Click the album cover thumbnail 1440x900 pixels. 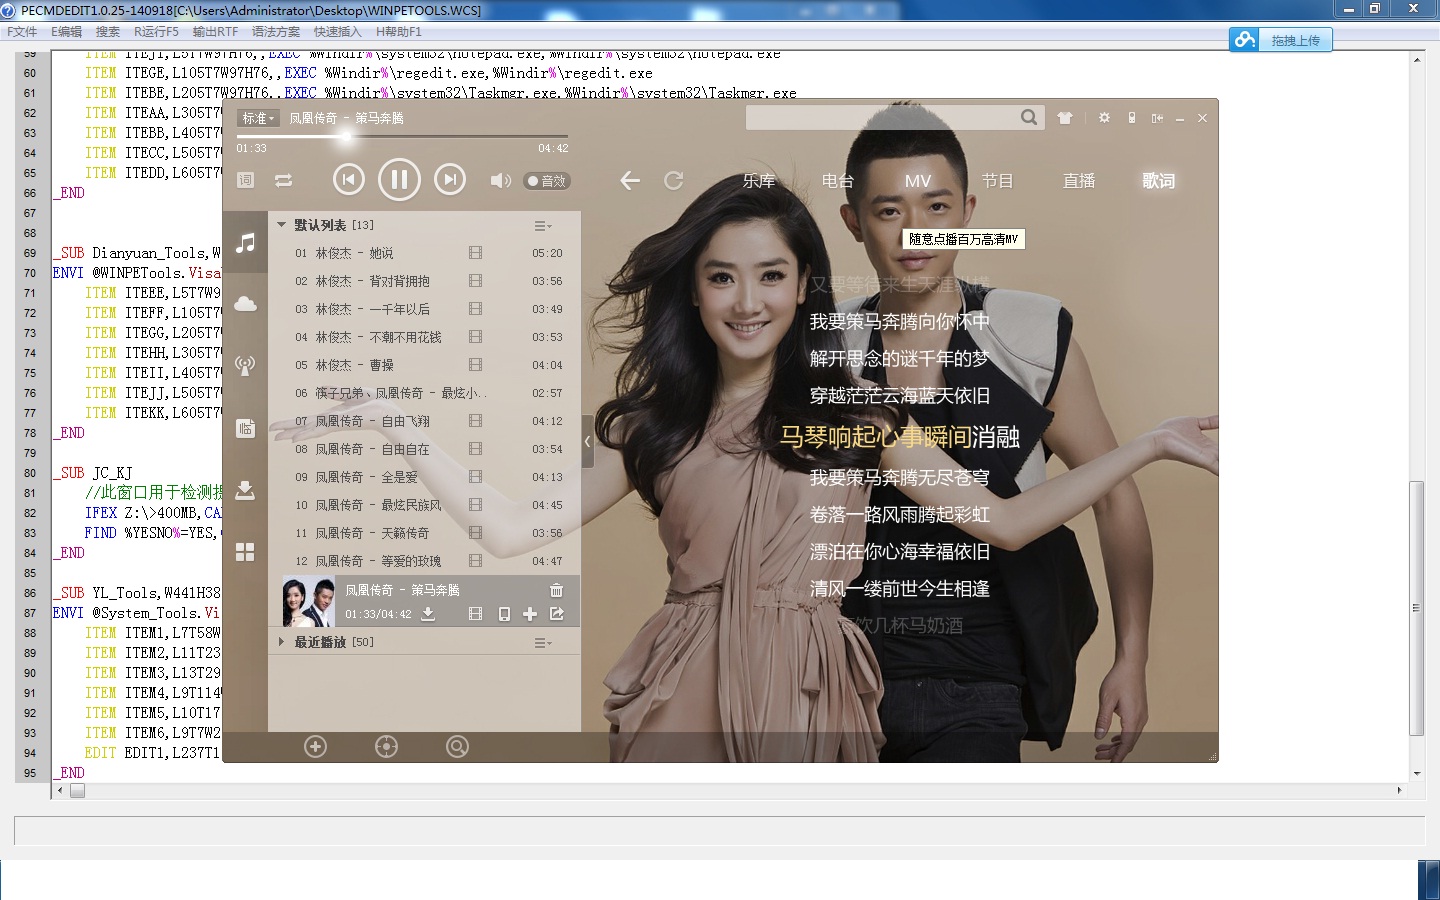308,601
